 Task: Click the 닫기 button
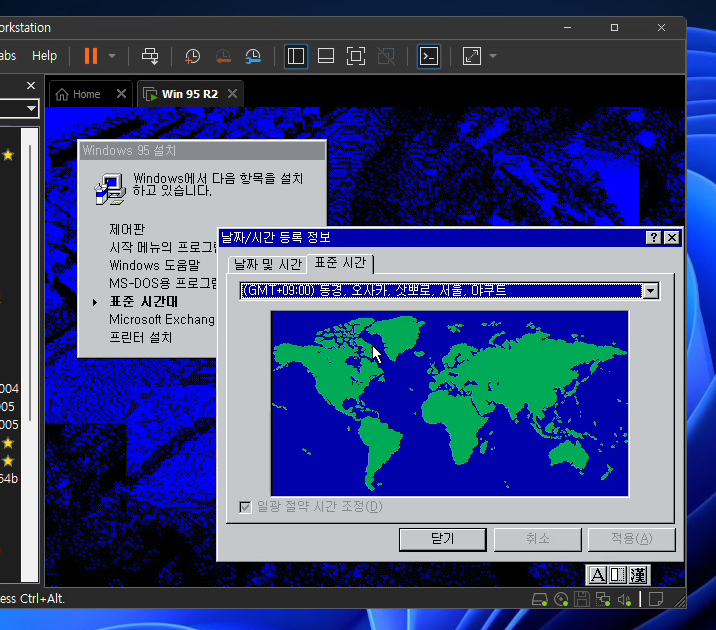click(442, 540)
